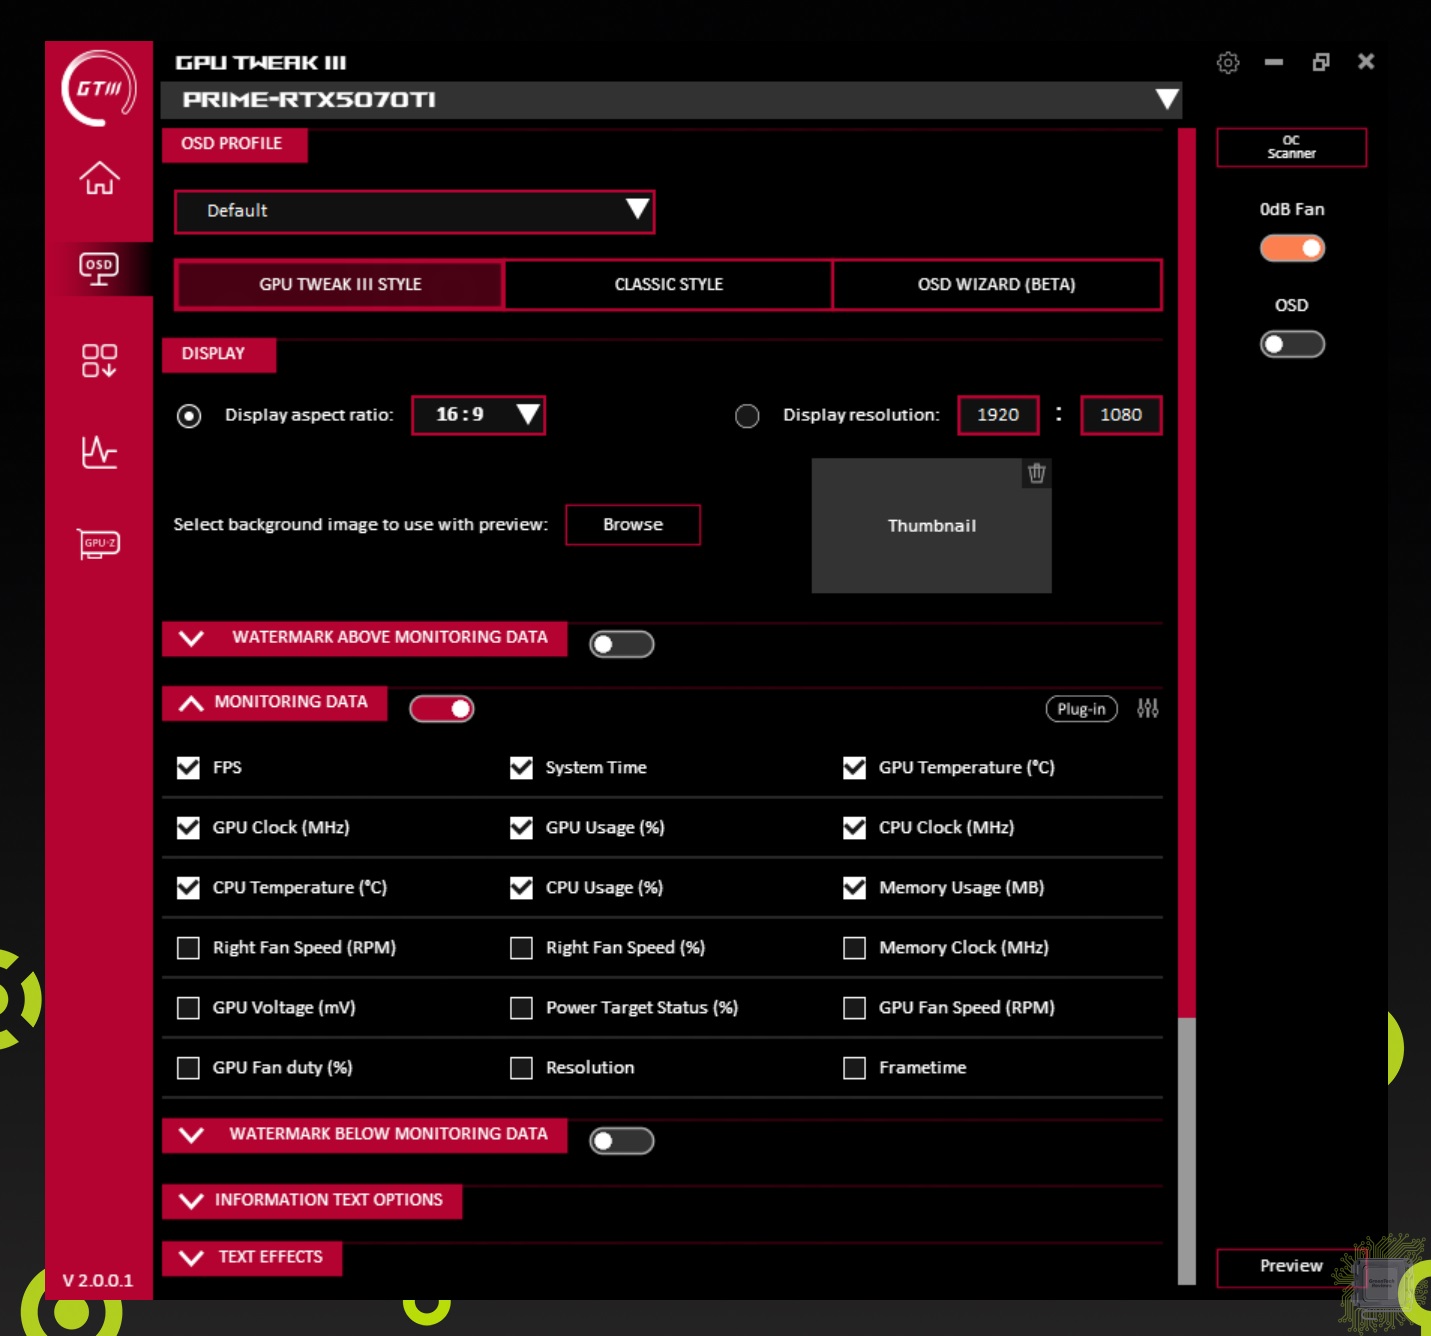Delete thumbnail with the trash icon
The width and height of the screenshot is (1431, 1336).
(x=1037, y=474)
